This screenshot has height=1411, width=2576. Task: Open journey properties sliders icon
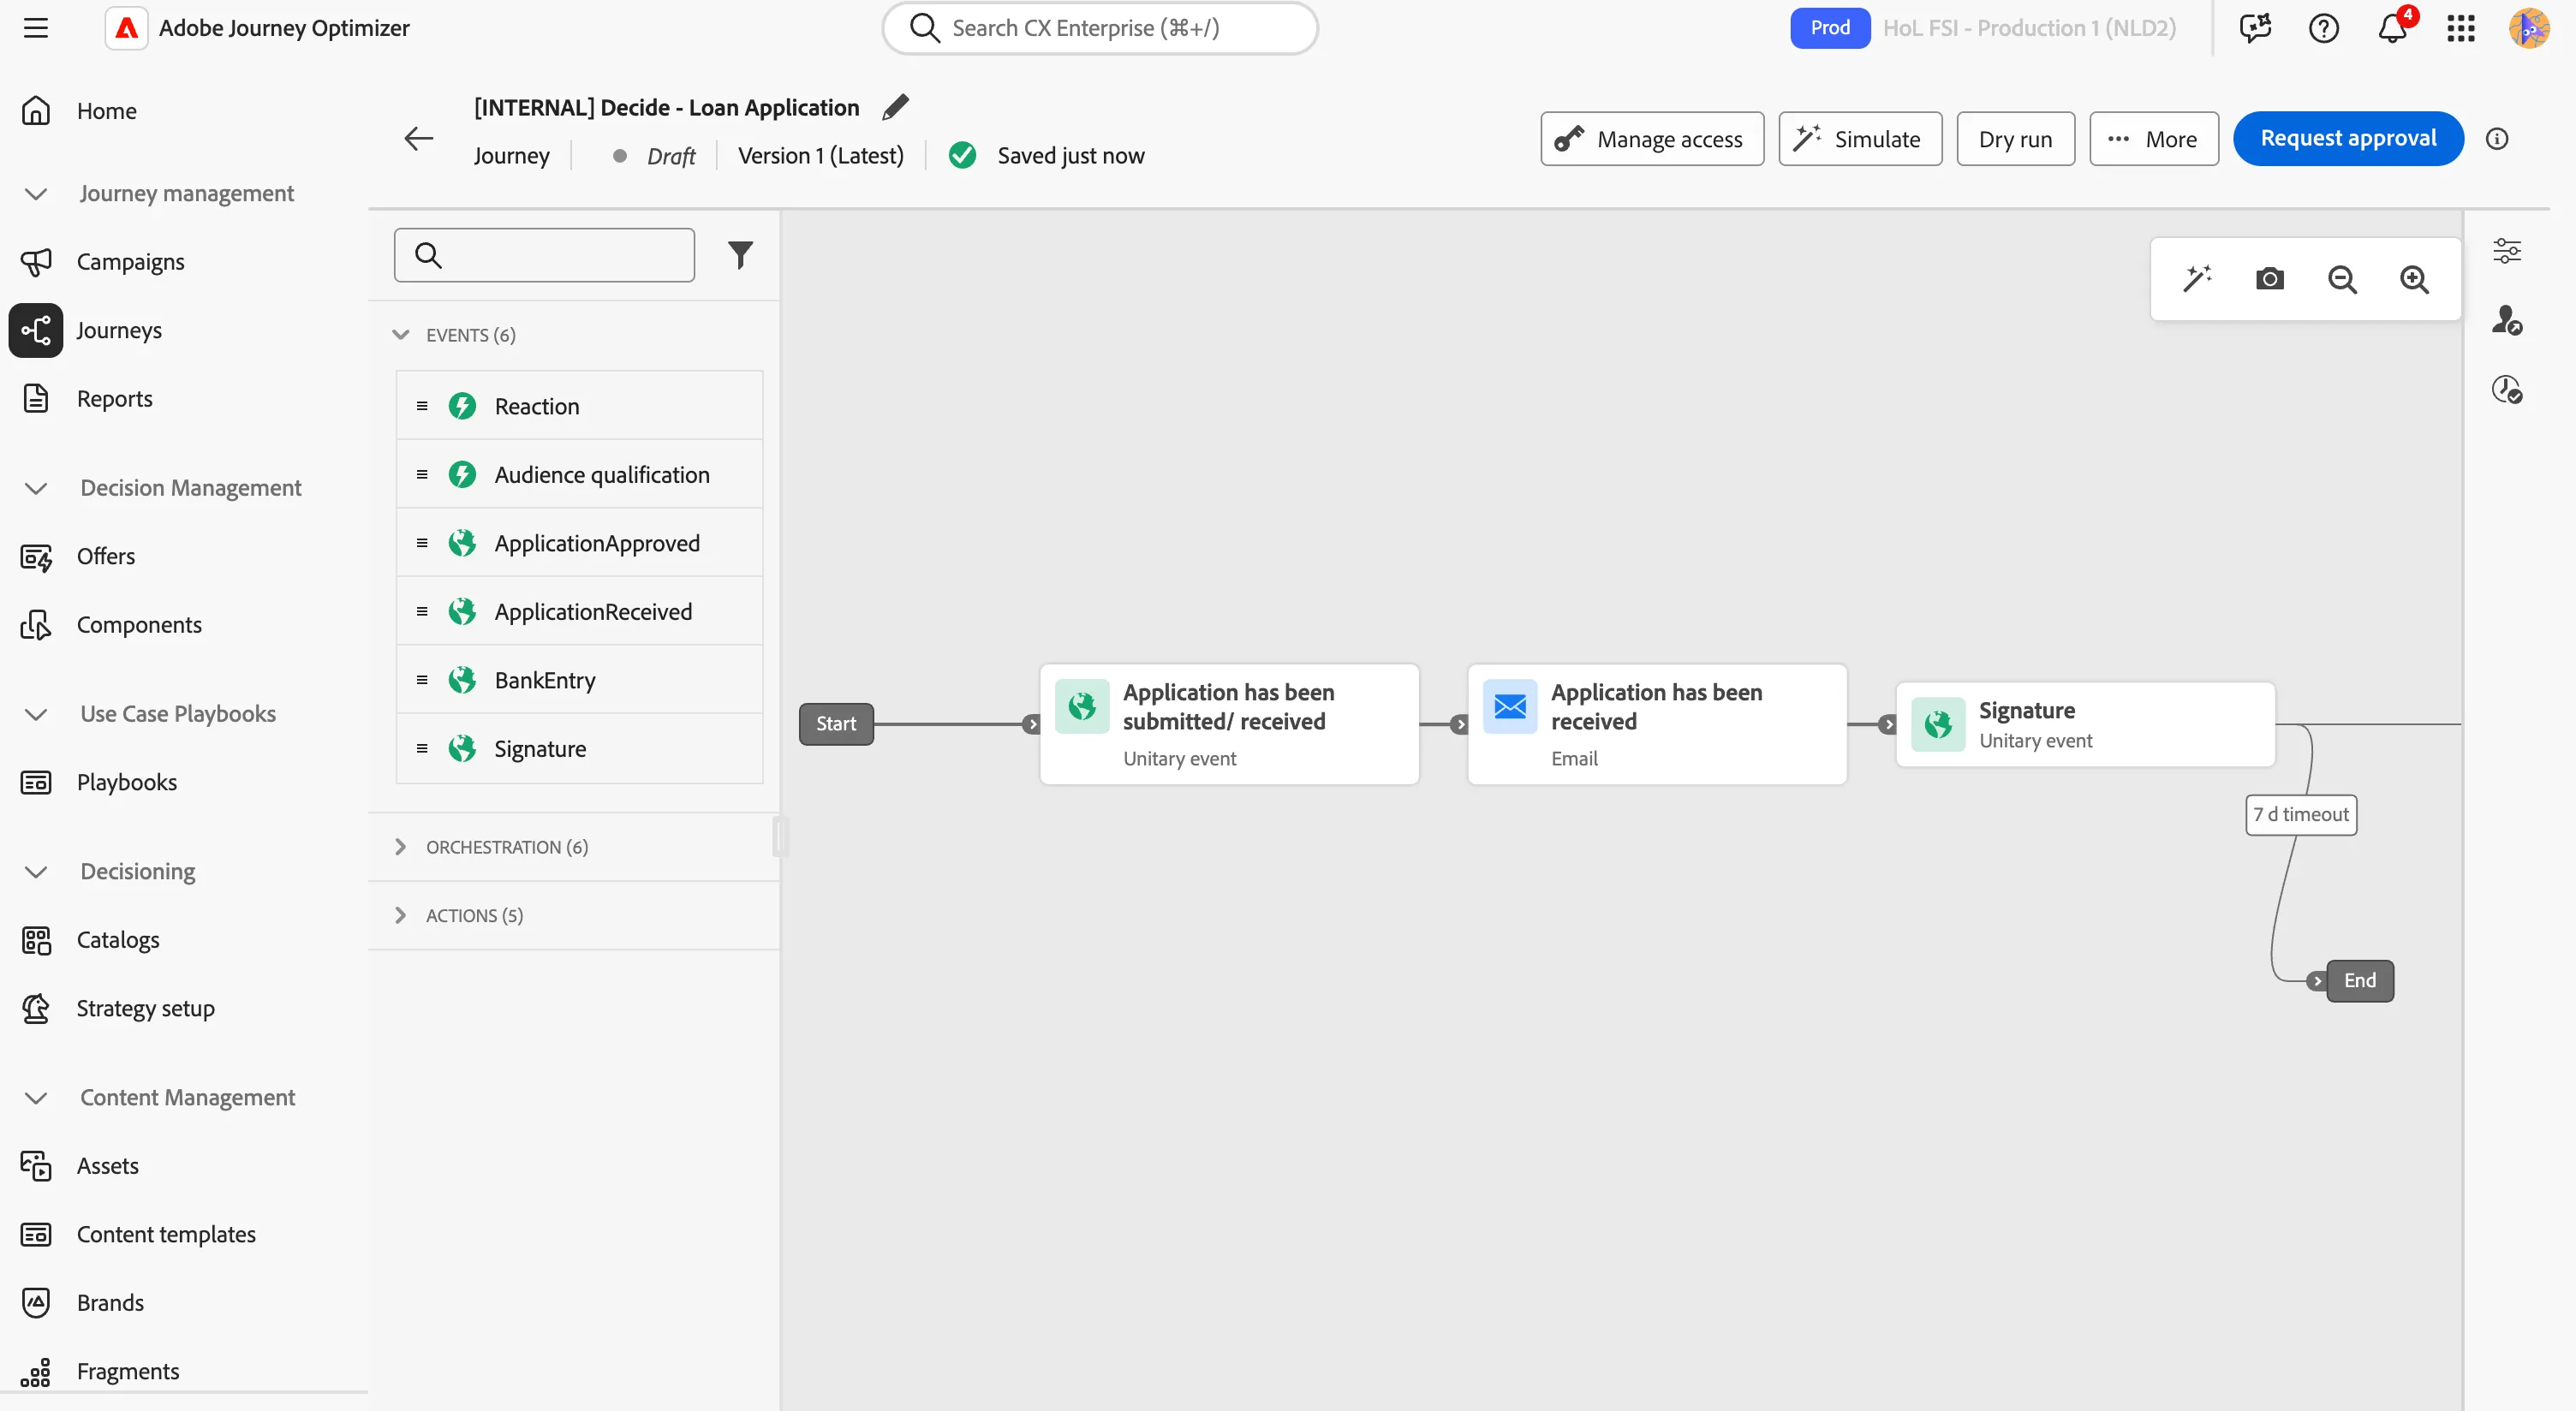click(2506, 250)
